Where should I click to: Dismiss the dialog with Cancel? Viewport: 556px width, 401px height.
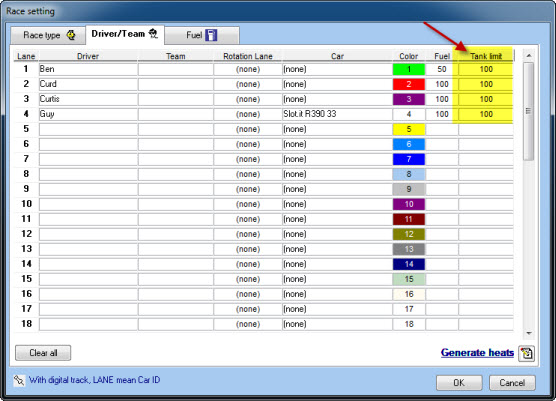pyautogui.click(x=512, y=383)
